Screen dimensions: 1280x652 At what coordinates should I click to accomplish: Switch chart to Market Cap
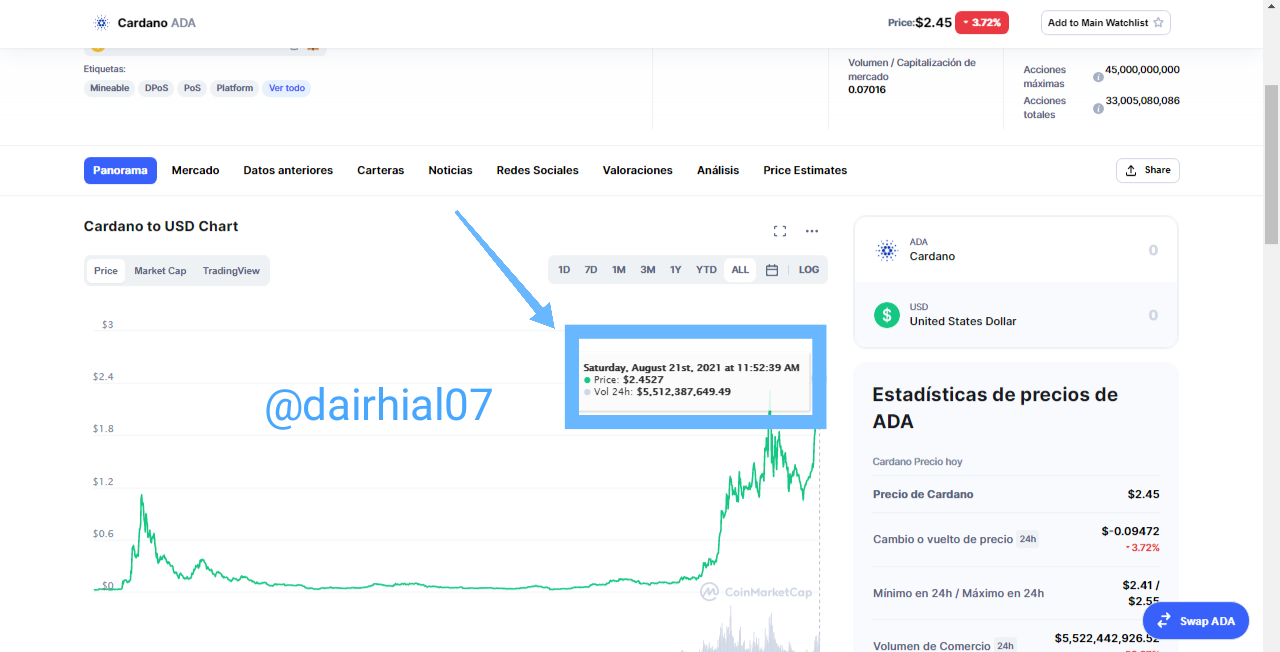coord(160,271)
